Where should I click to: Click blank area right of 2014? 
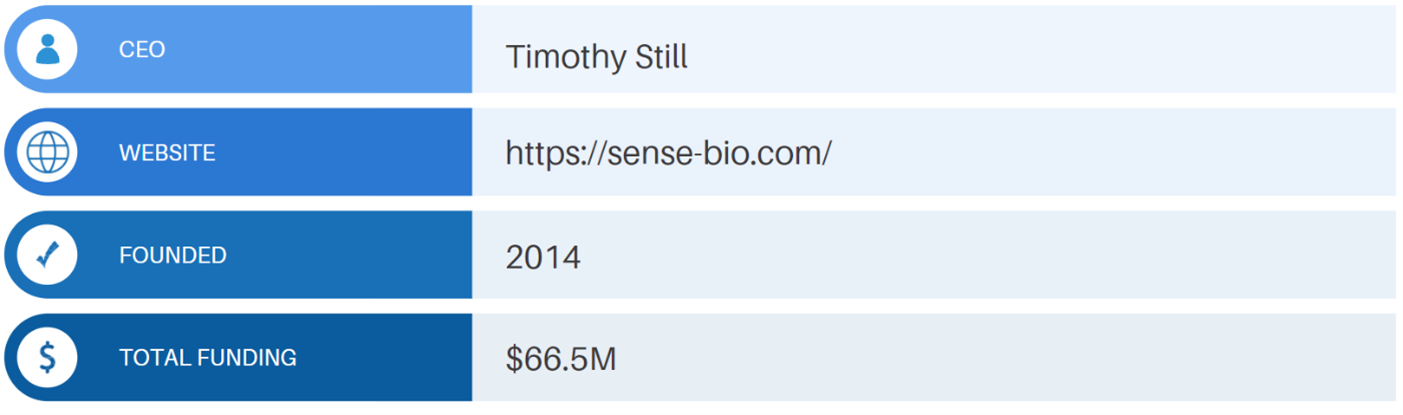click(950, 255)
